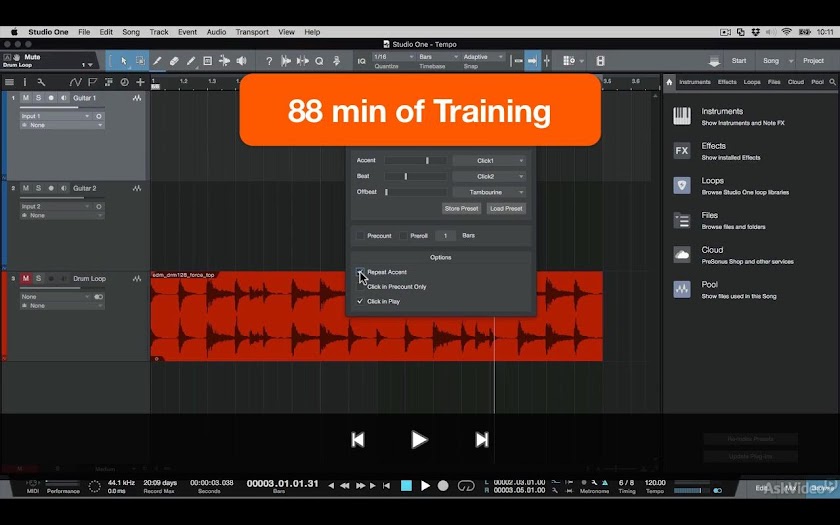Open the marker track flag icon

(x=92, y=82)
